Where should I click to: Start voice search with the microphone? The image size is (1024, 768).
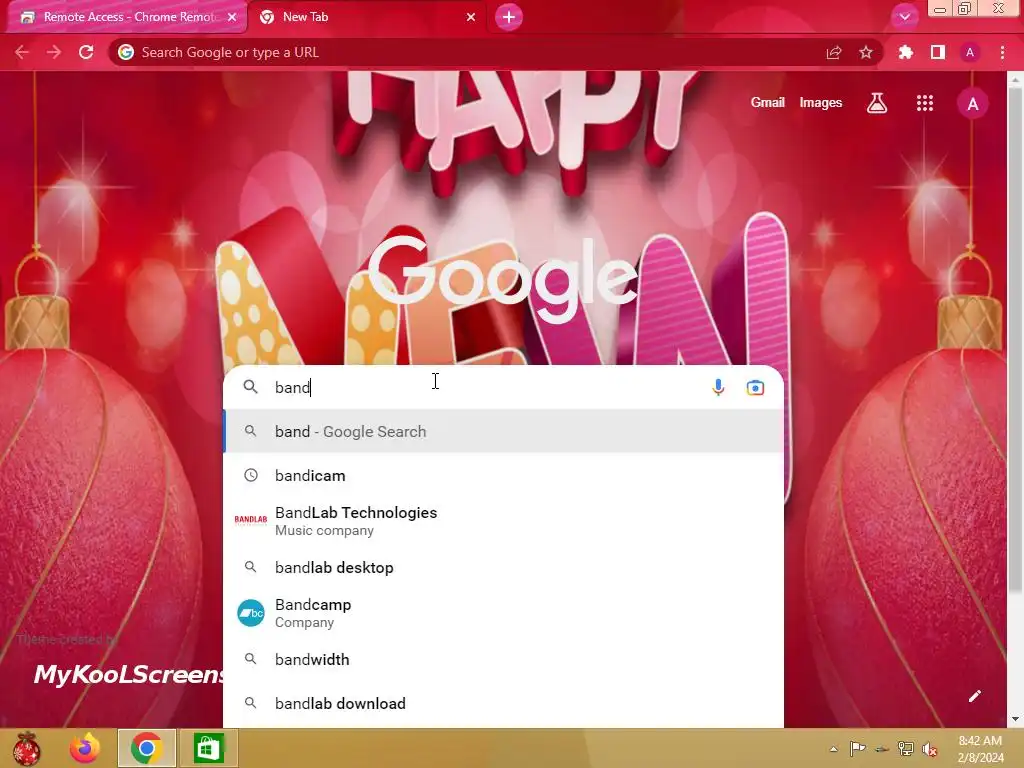pos(718,387)
